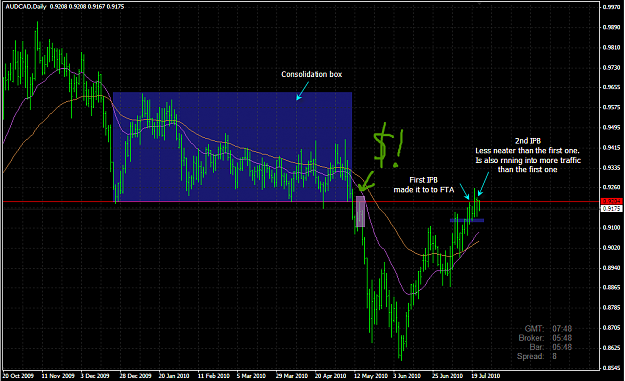Select the "Consolidation box" text label

[x=312, y=74]
